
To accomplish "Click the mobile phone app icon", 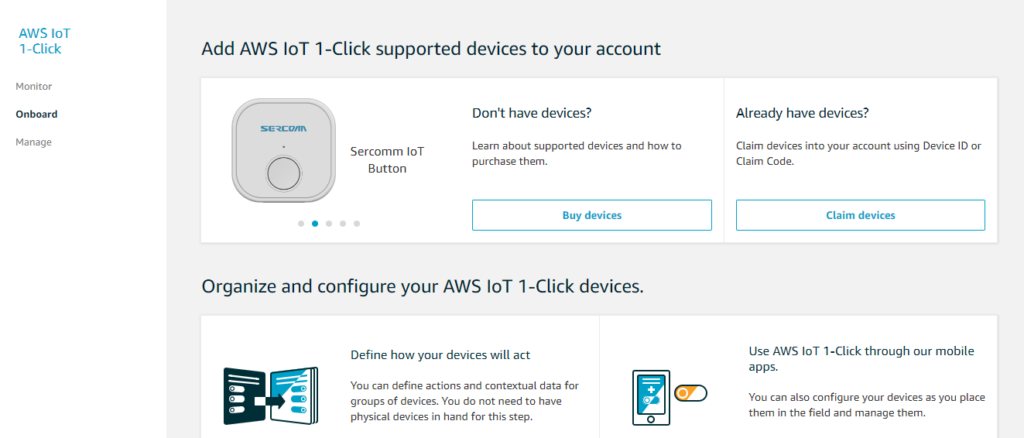I will coord(650,398).
